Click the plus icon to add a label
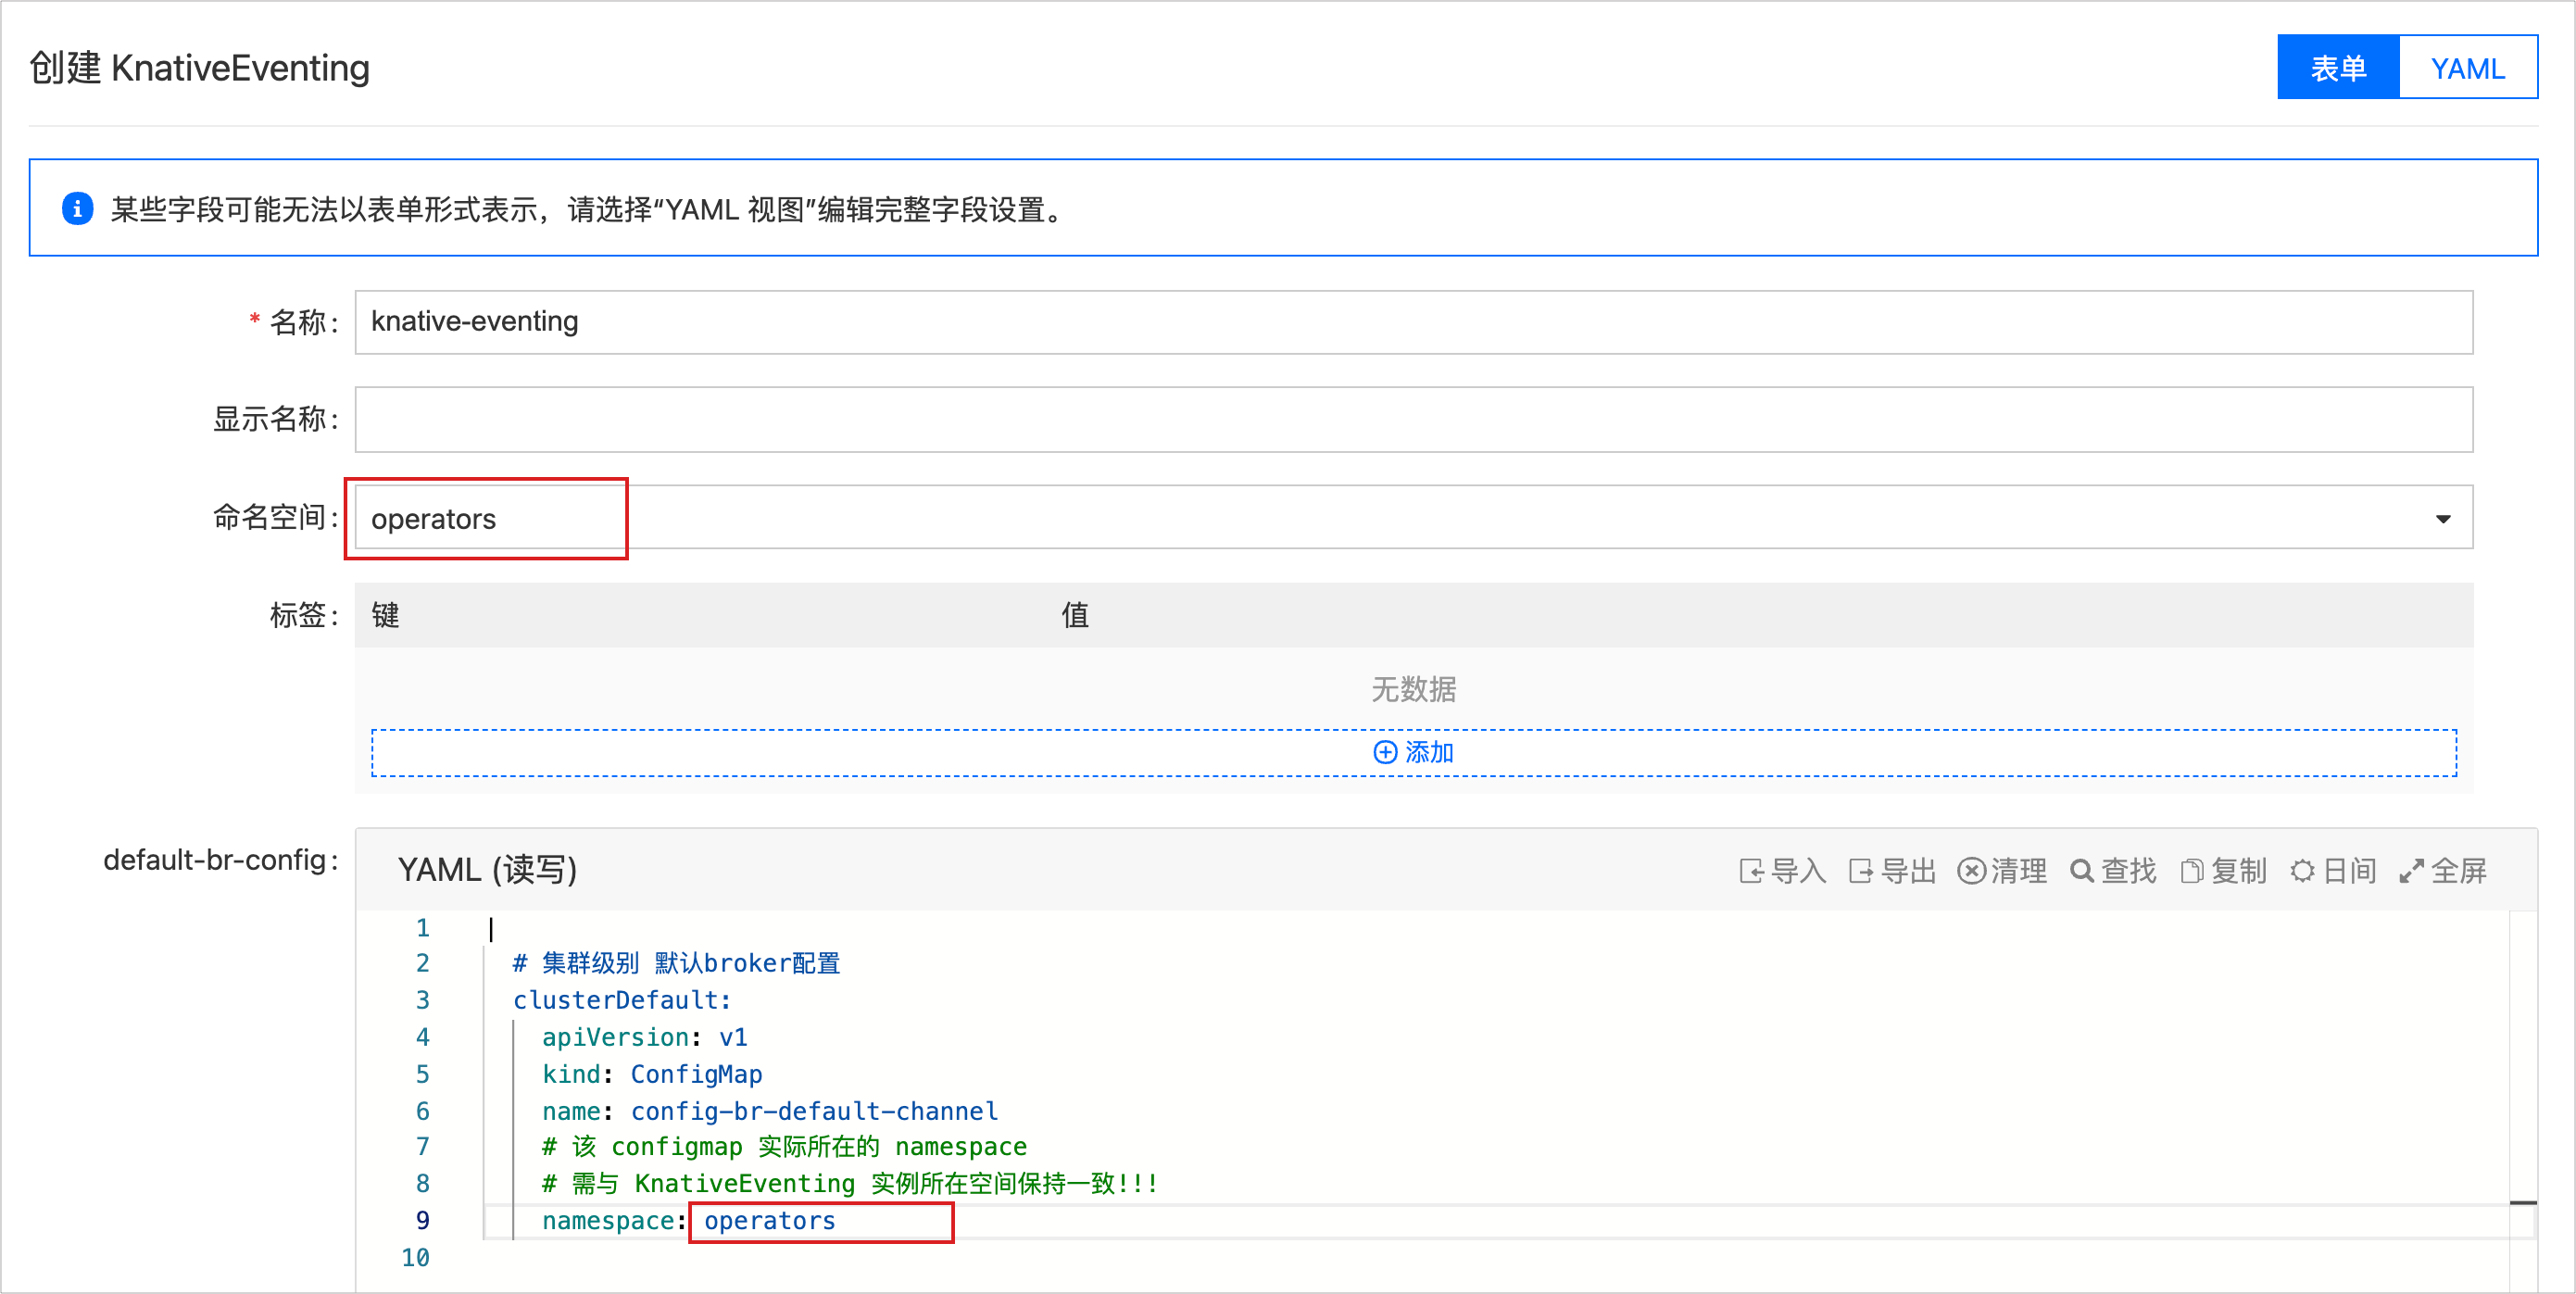The height and width of the screenshot is (1294, 2576). 1385,752
